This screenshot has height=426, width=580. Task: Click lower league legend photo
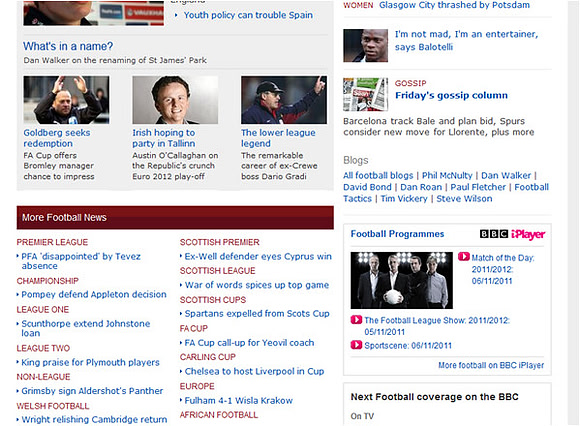click(284, 100)
